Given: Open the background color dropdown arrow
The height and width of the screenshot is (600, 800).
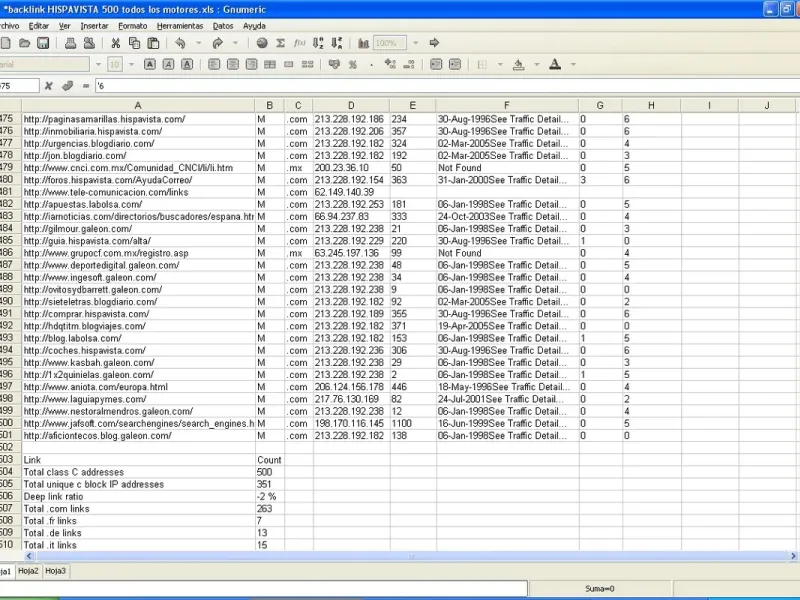Looking at the screenshot, I should coord(537,64).
